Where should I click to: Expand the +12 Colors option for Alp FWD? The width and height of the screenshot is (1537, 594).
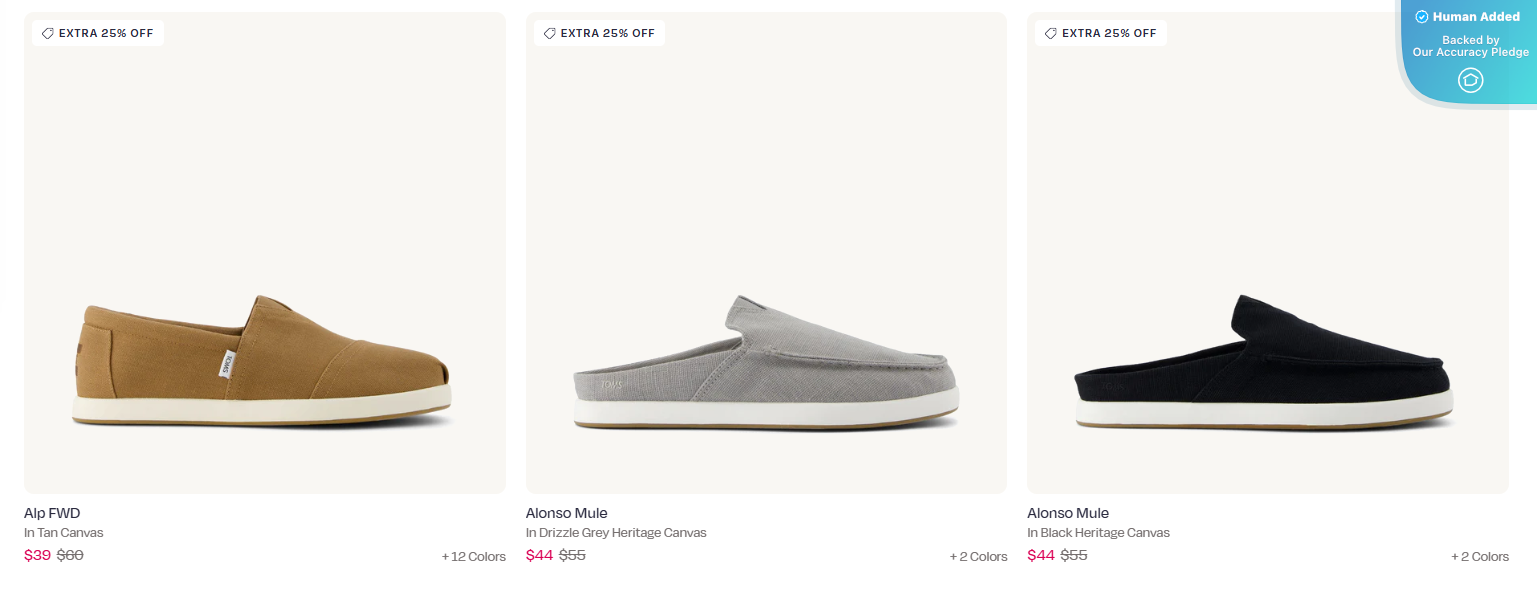pos(471,556)
